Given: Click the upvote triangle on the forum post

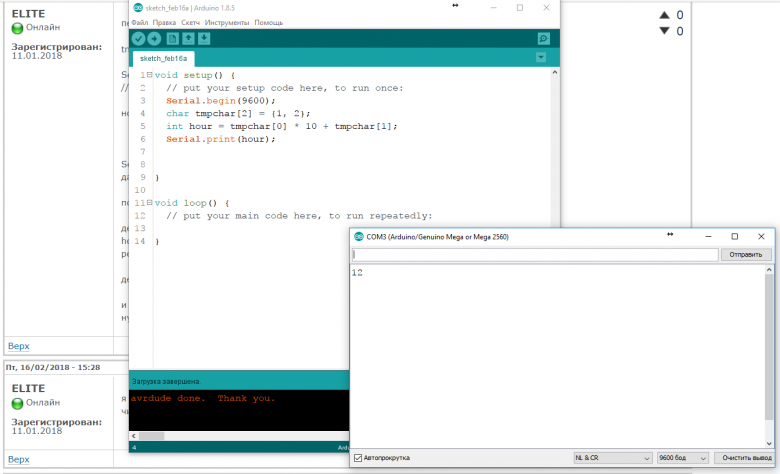Looking at the screenshot, I should point(664,15).
